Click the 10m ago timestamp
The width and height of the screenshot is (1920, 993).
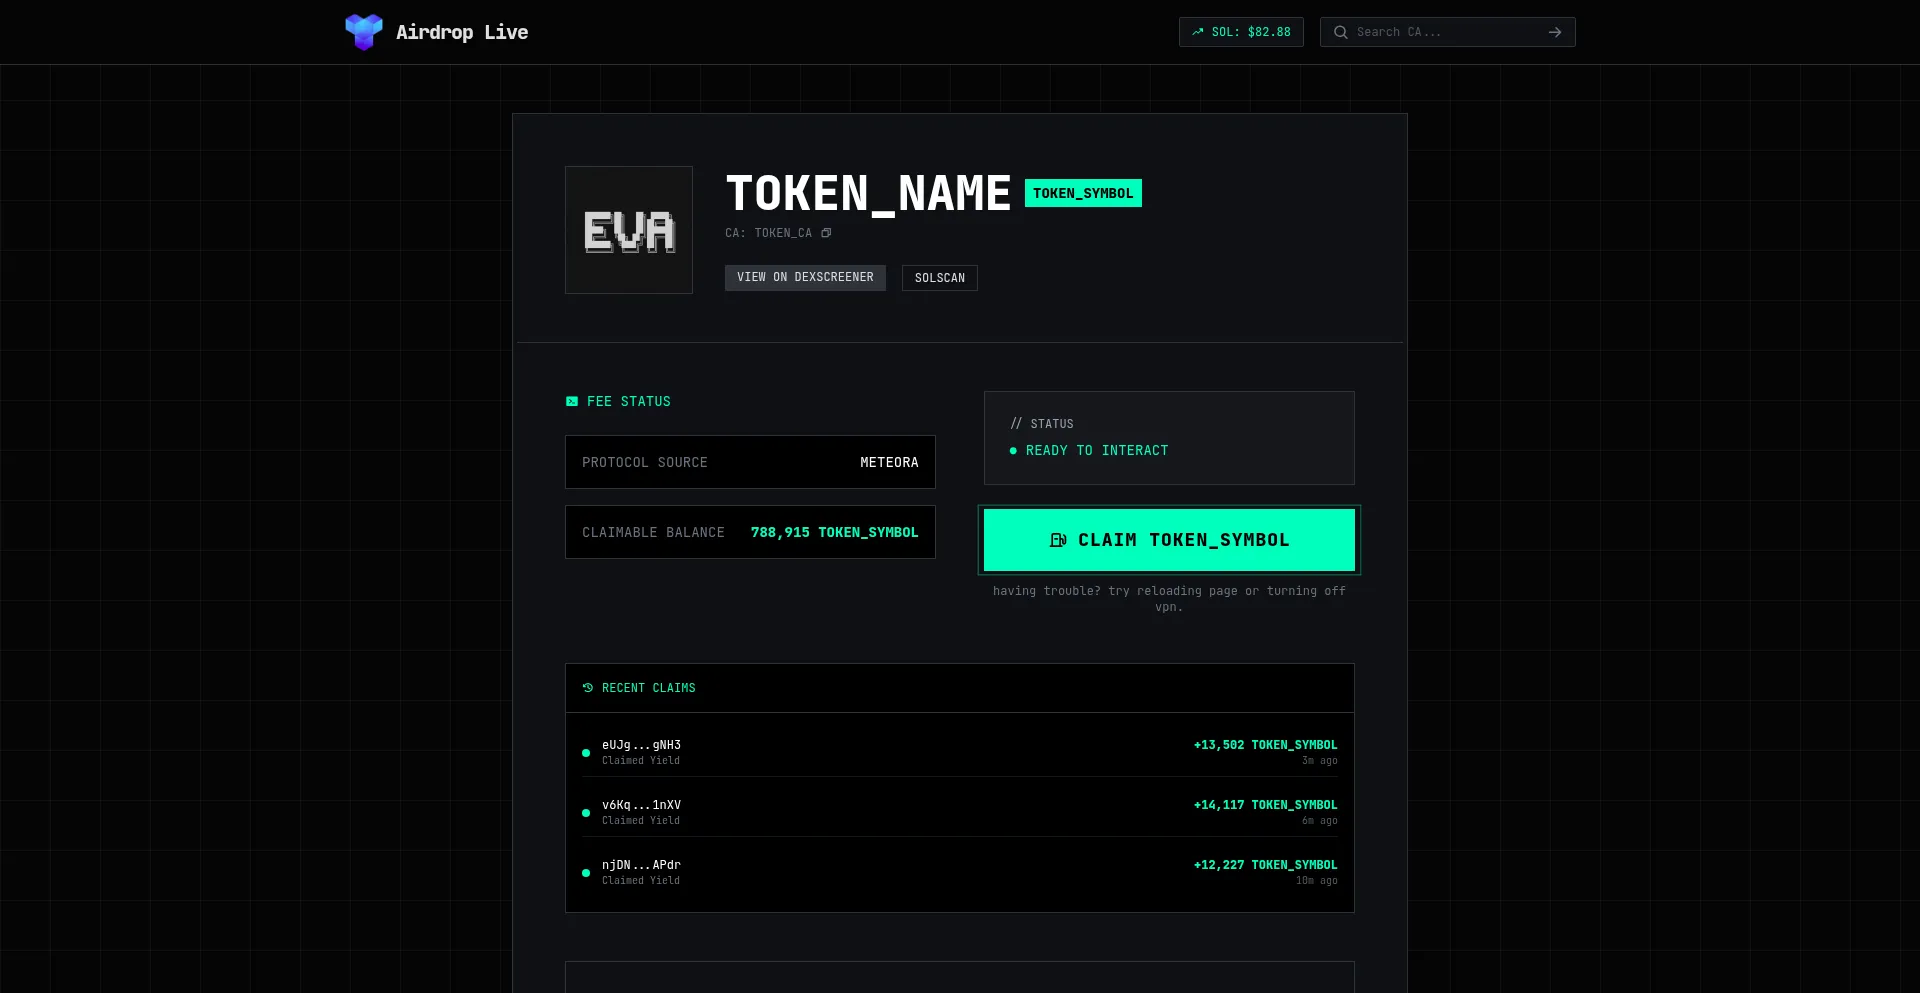tap(1317, 881)
